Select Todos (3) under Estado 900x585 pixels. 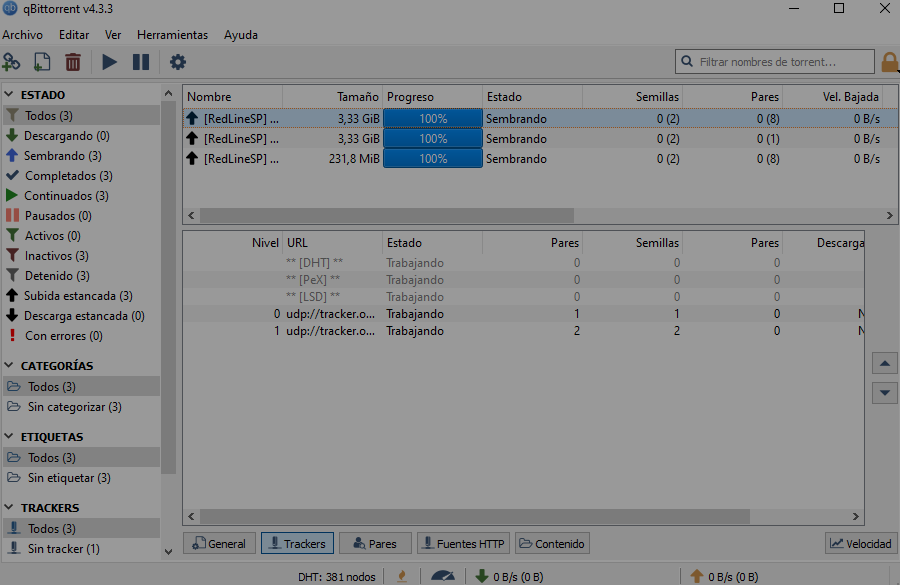tap(81, 115)
